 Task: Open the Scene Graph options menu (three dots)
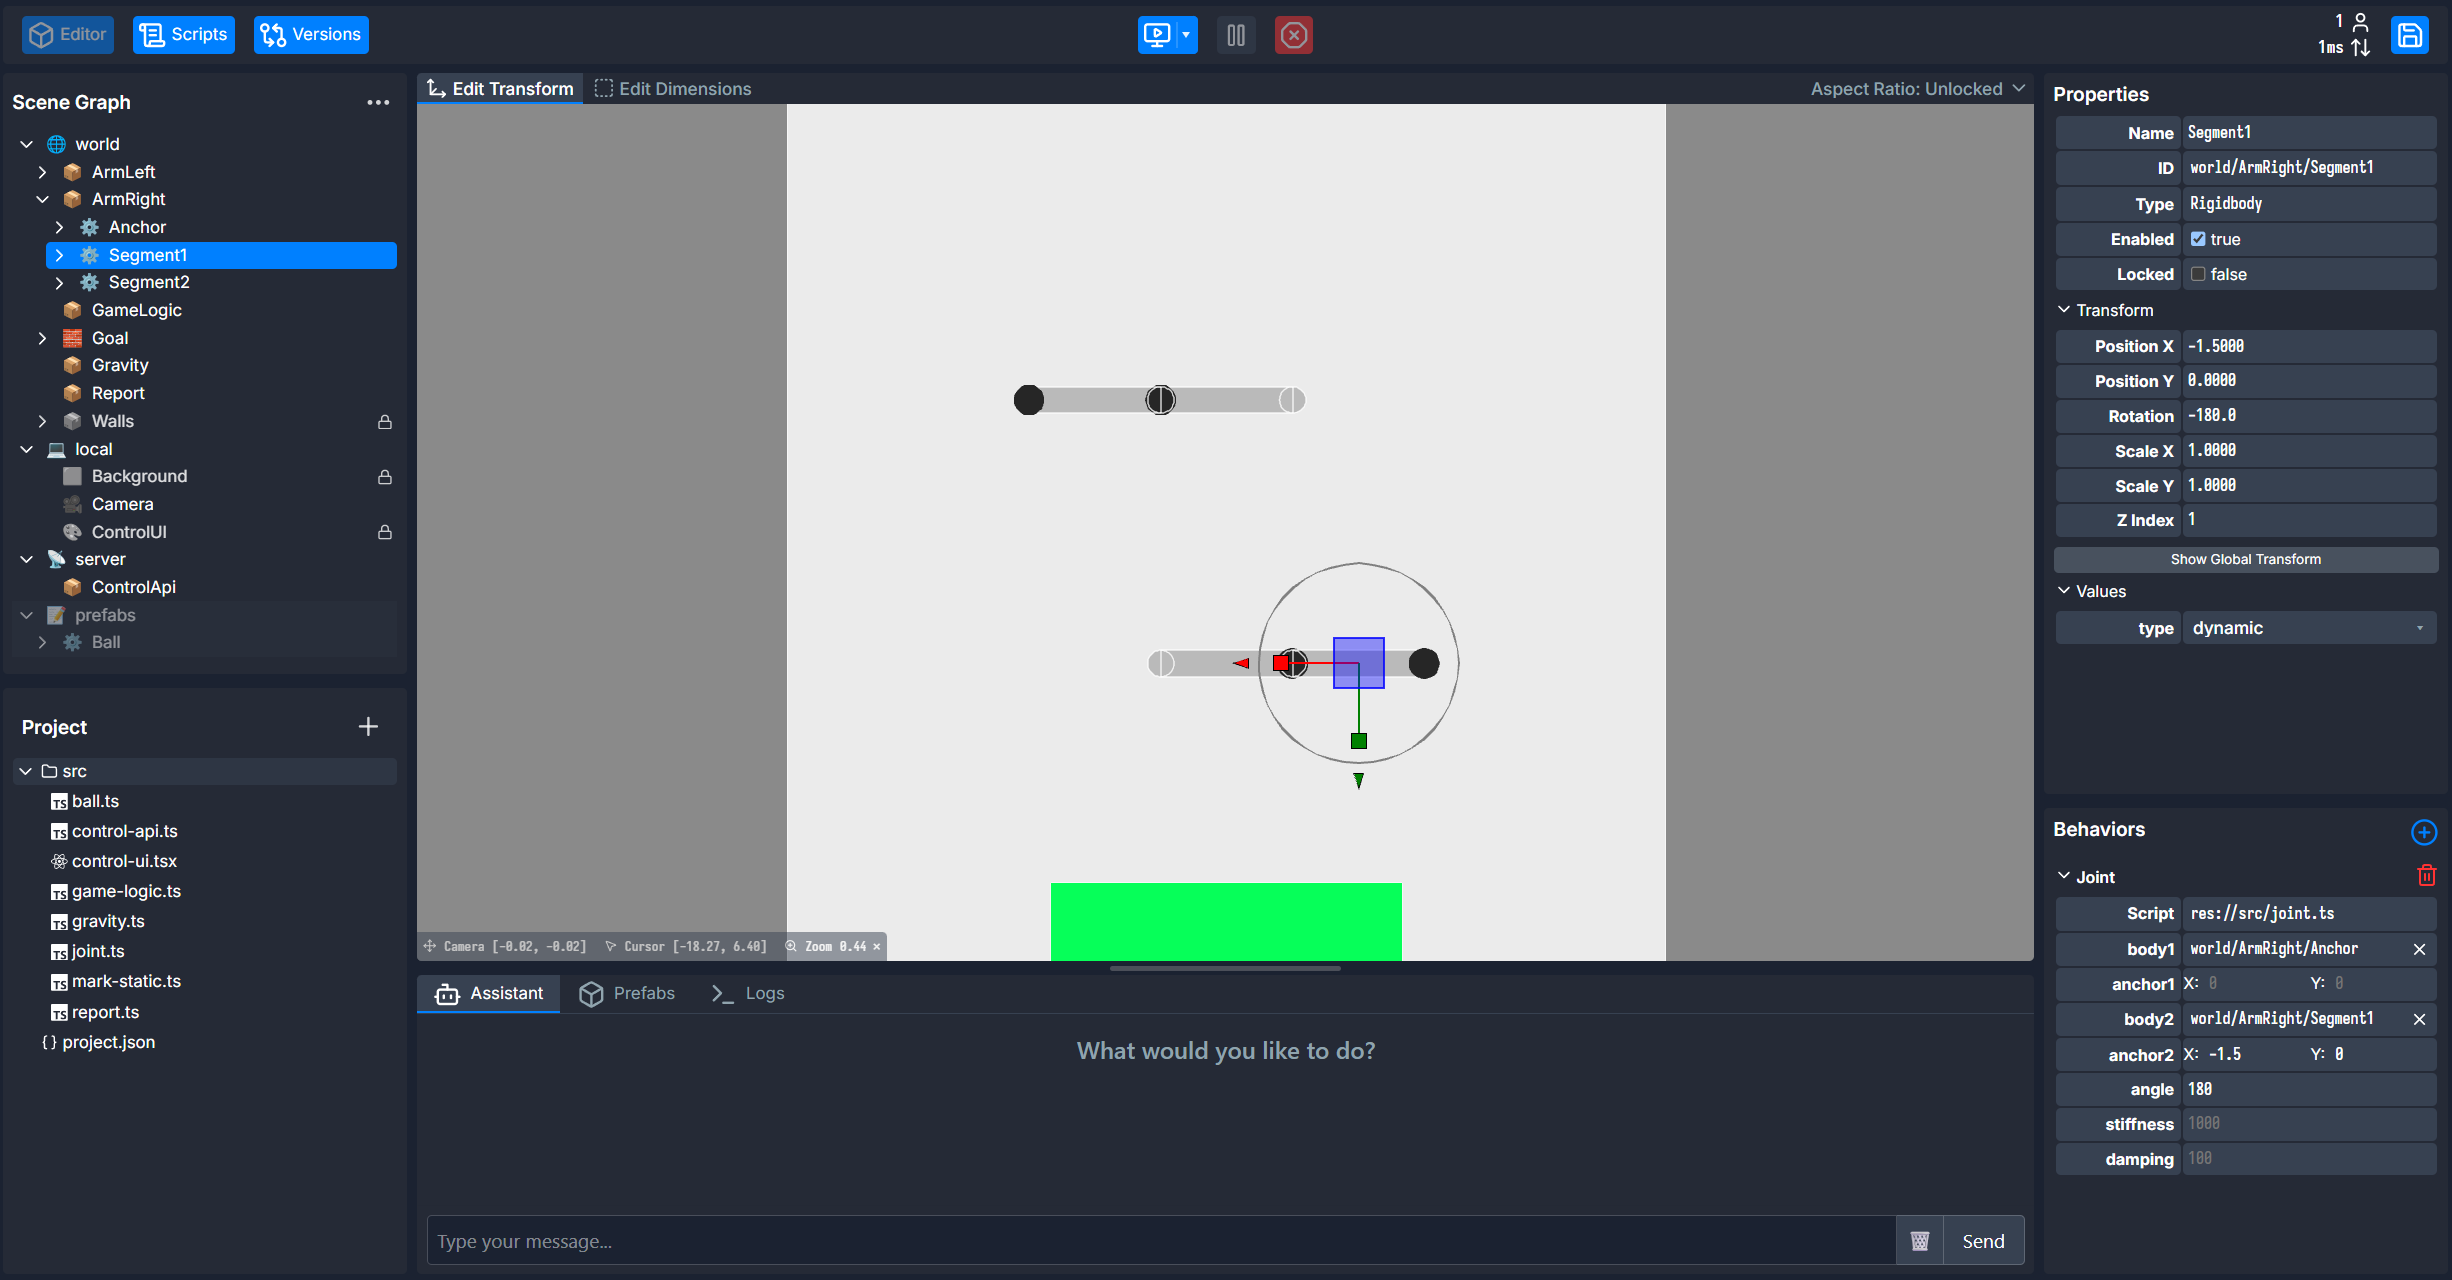click(x=378, y=102)
